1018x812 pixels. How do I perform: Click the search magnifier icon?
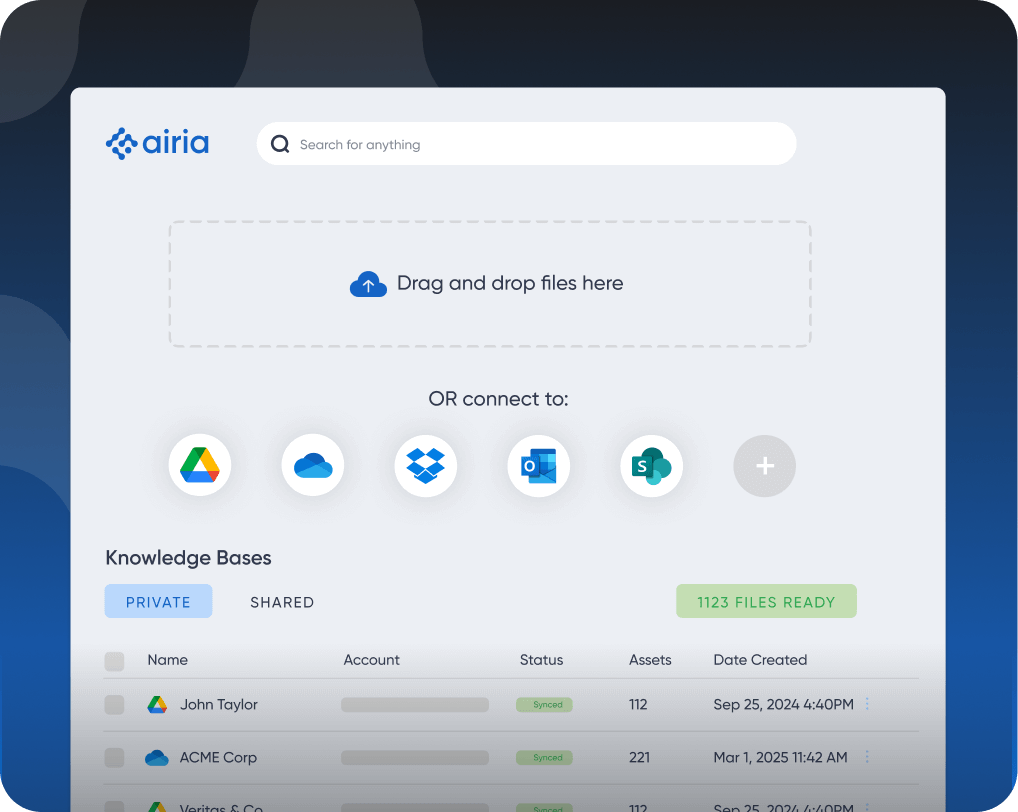[x=280, y=144]
